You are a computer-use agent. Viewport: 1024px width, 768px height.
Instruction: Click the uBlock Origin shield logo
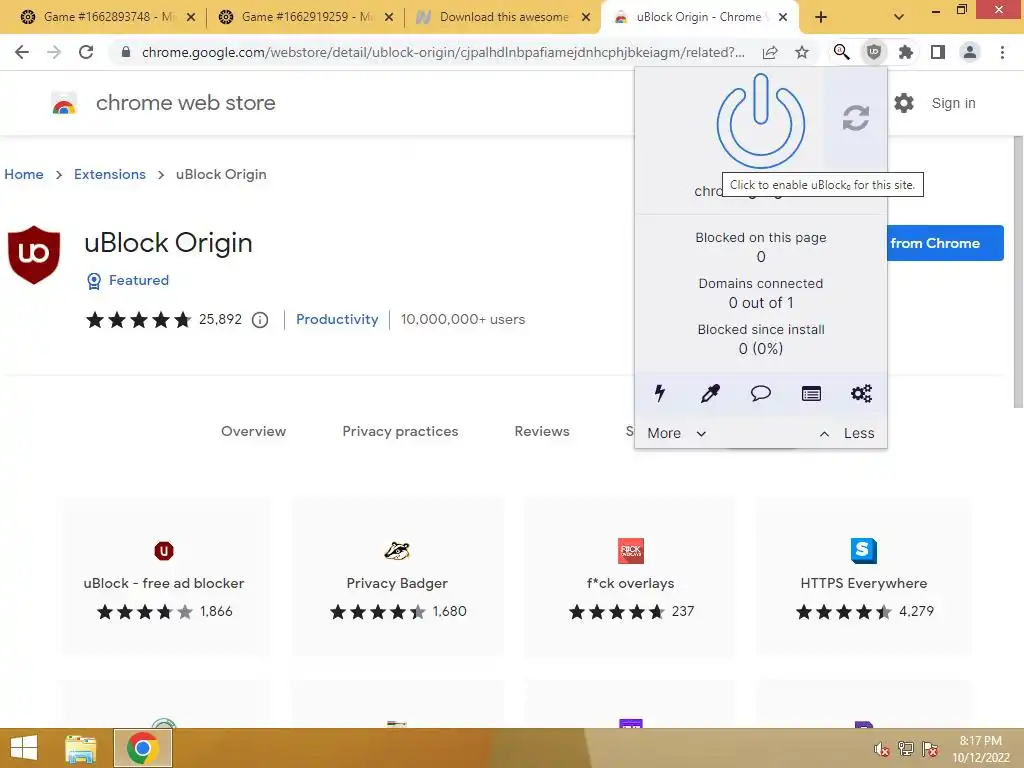click(34, 254)
